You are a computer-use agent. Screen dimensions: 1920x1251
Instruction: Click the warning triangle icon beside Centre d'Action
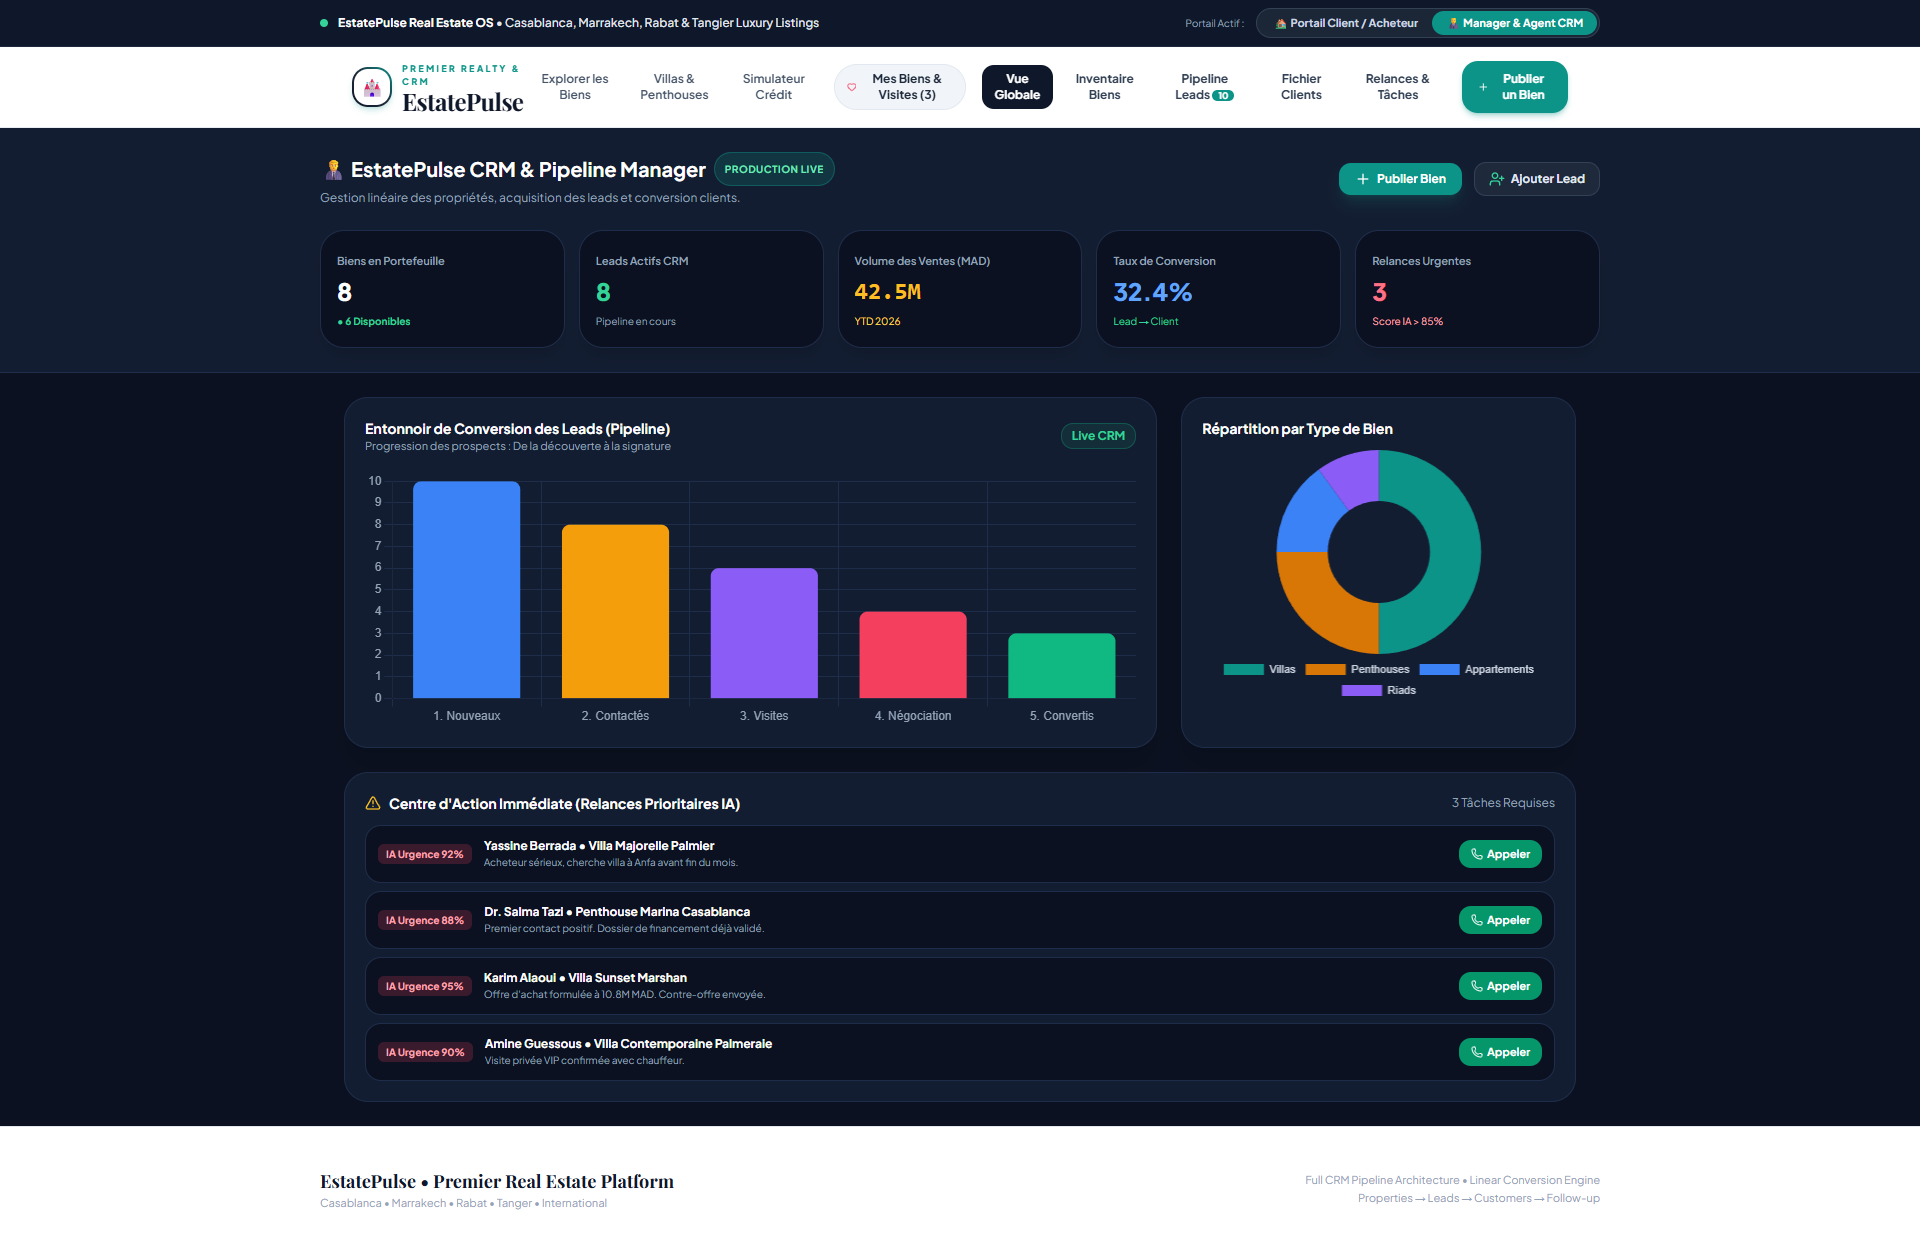point(373,803)
